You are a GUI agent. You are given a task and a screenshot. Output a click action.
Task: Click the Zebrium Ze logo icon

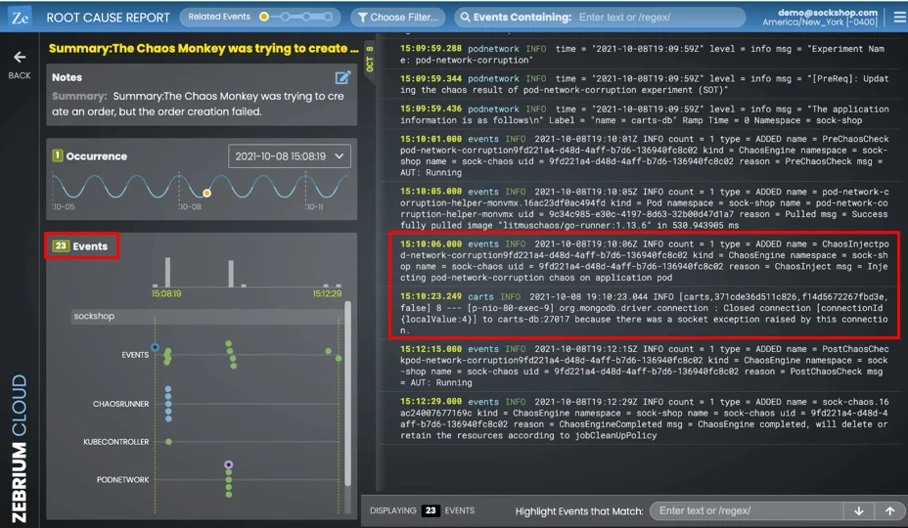[20, 17]
